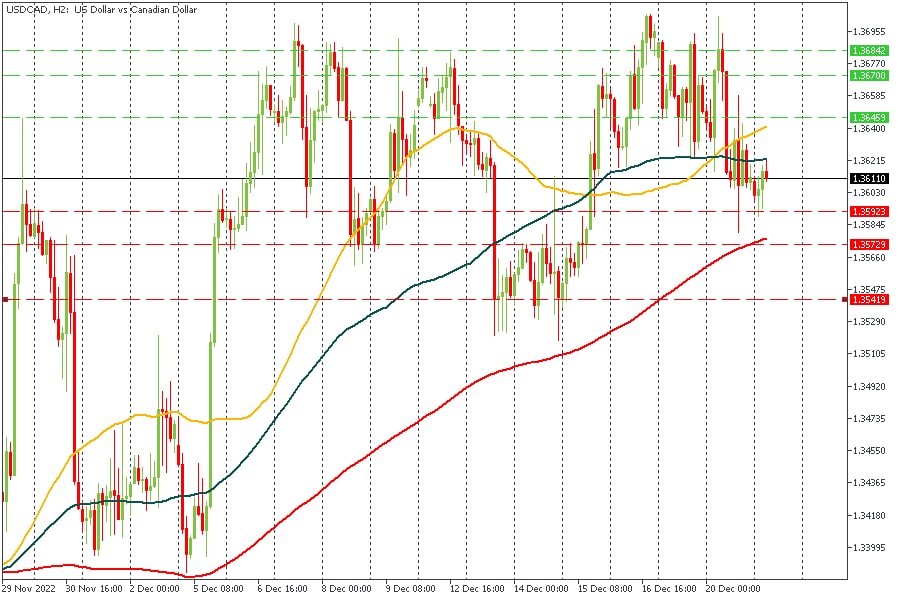Click the '15 Dec 08:00' time axis label
This screenshot has width=900, height=600.
tap(605, 589)
